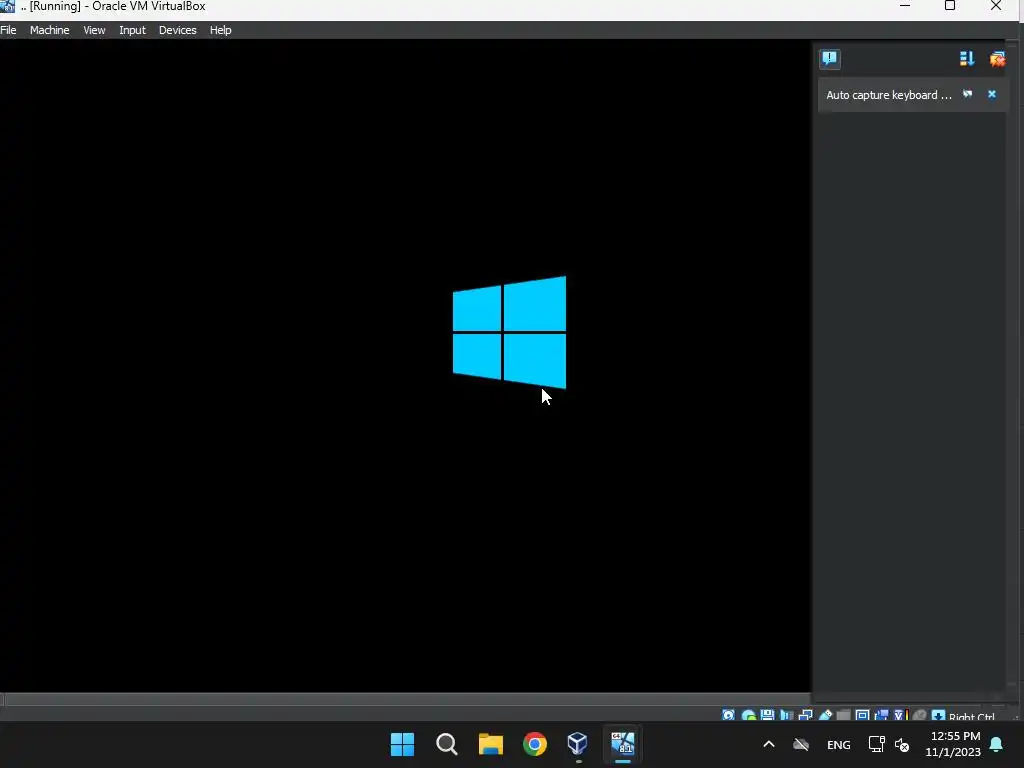The width and height of the screenshot is (1024, 768).
Task: Open the Input menu
Action: click(x=133, y=30)
